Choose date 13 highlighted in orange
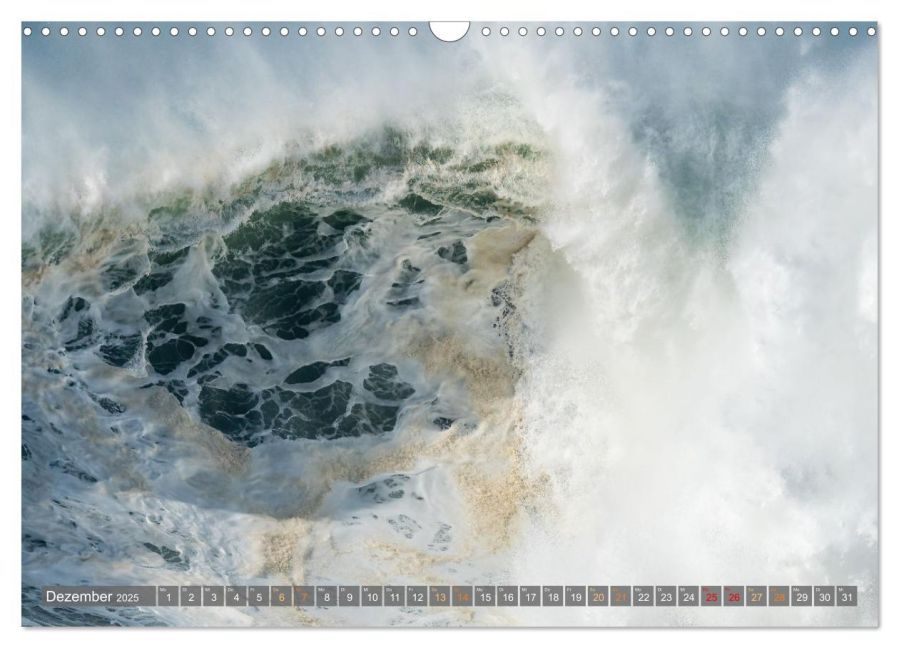This screenshot has height=648, width=899. (440, 597)
